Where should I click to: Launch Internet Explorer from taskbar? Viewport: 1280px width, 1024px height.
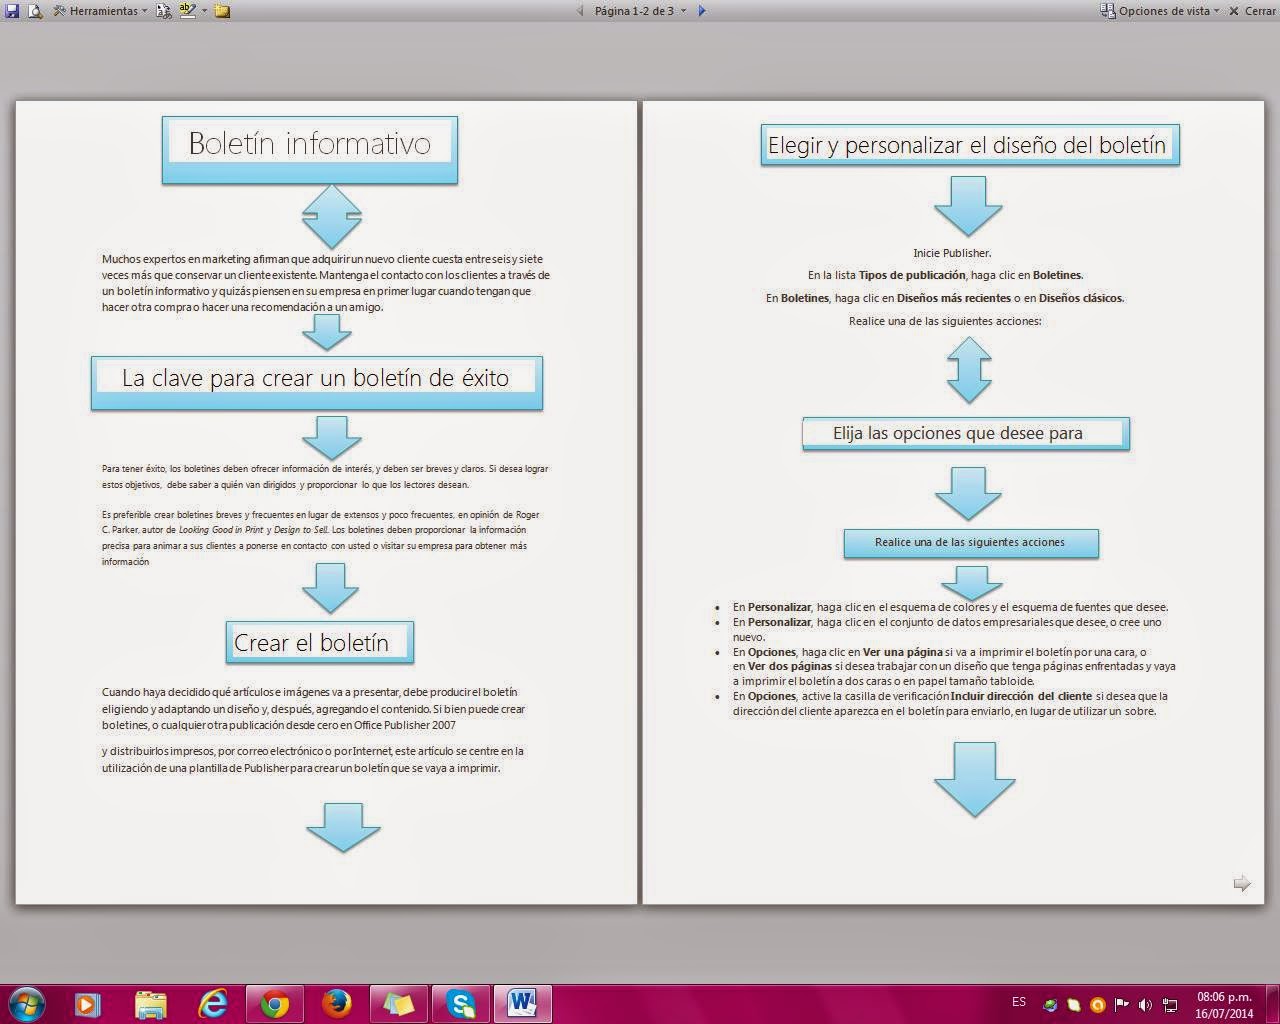pos(212,1003)
